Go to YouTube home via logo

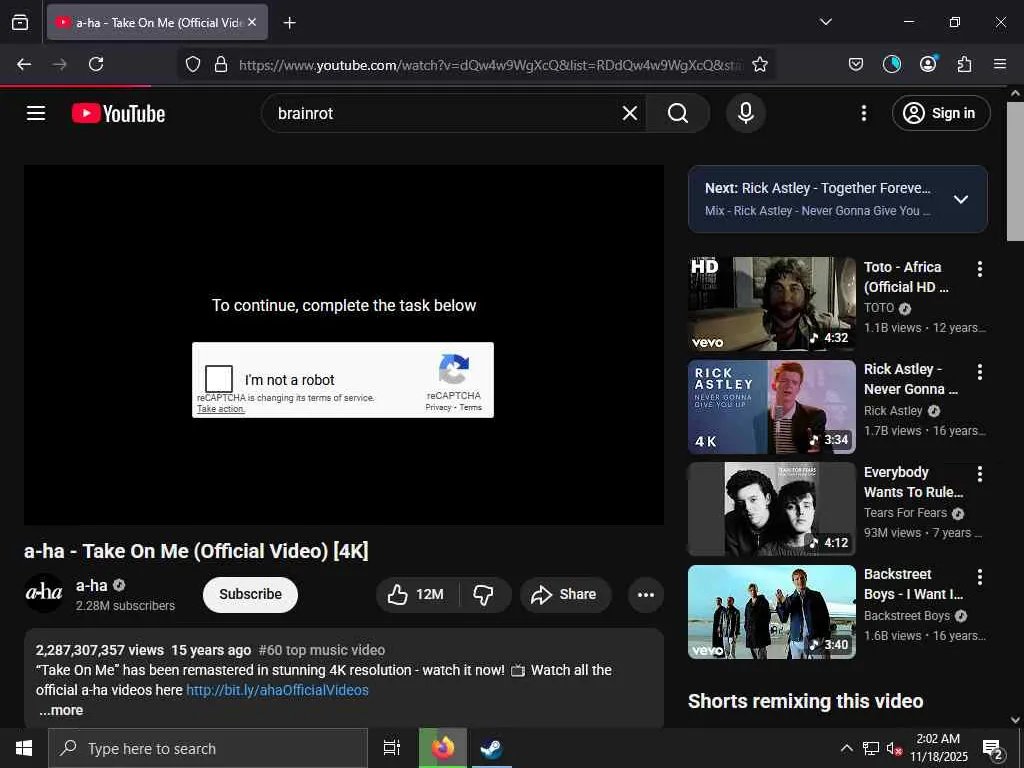118,114
